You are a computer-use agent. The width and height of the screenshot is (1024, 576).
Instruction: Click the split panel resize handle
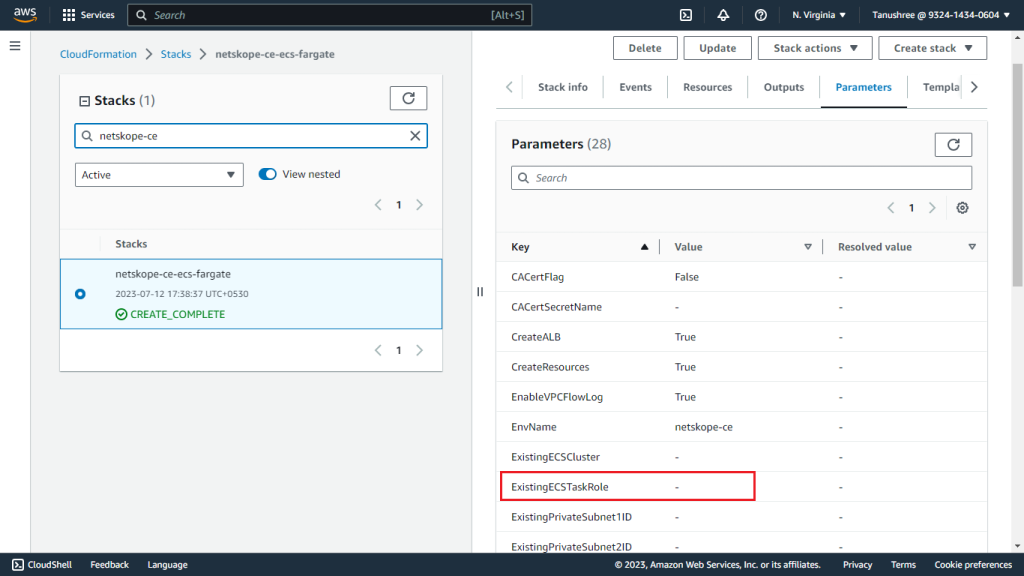point(480,292)
